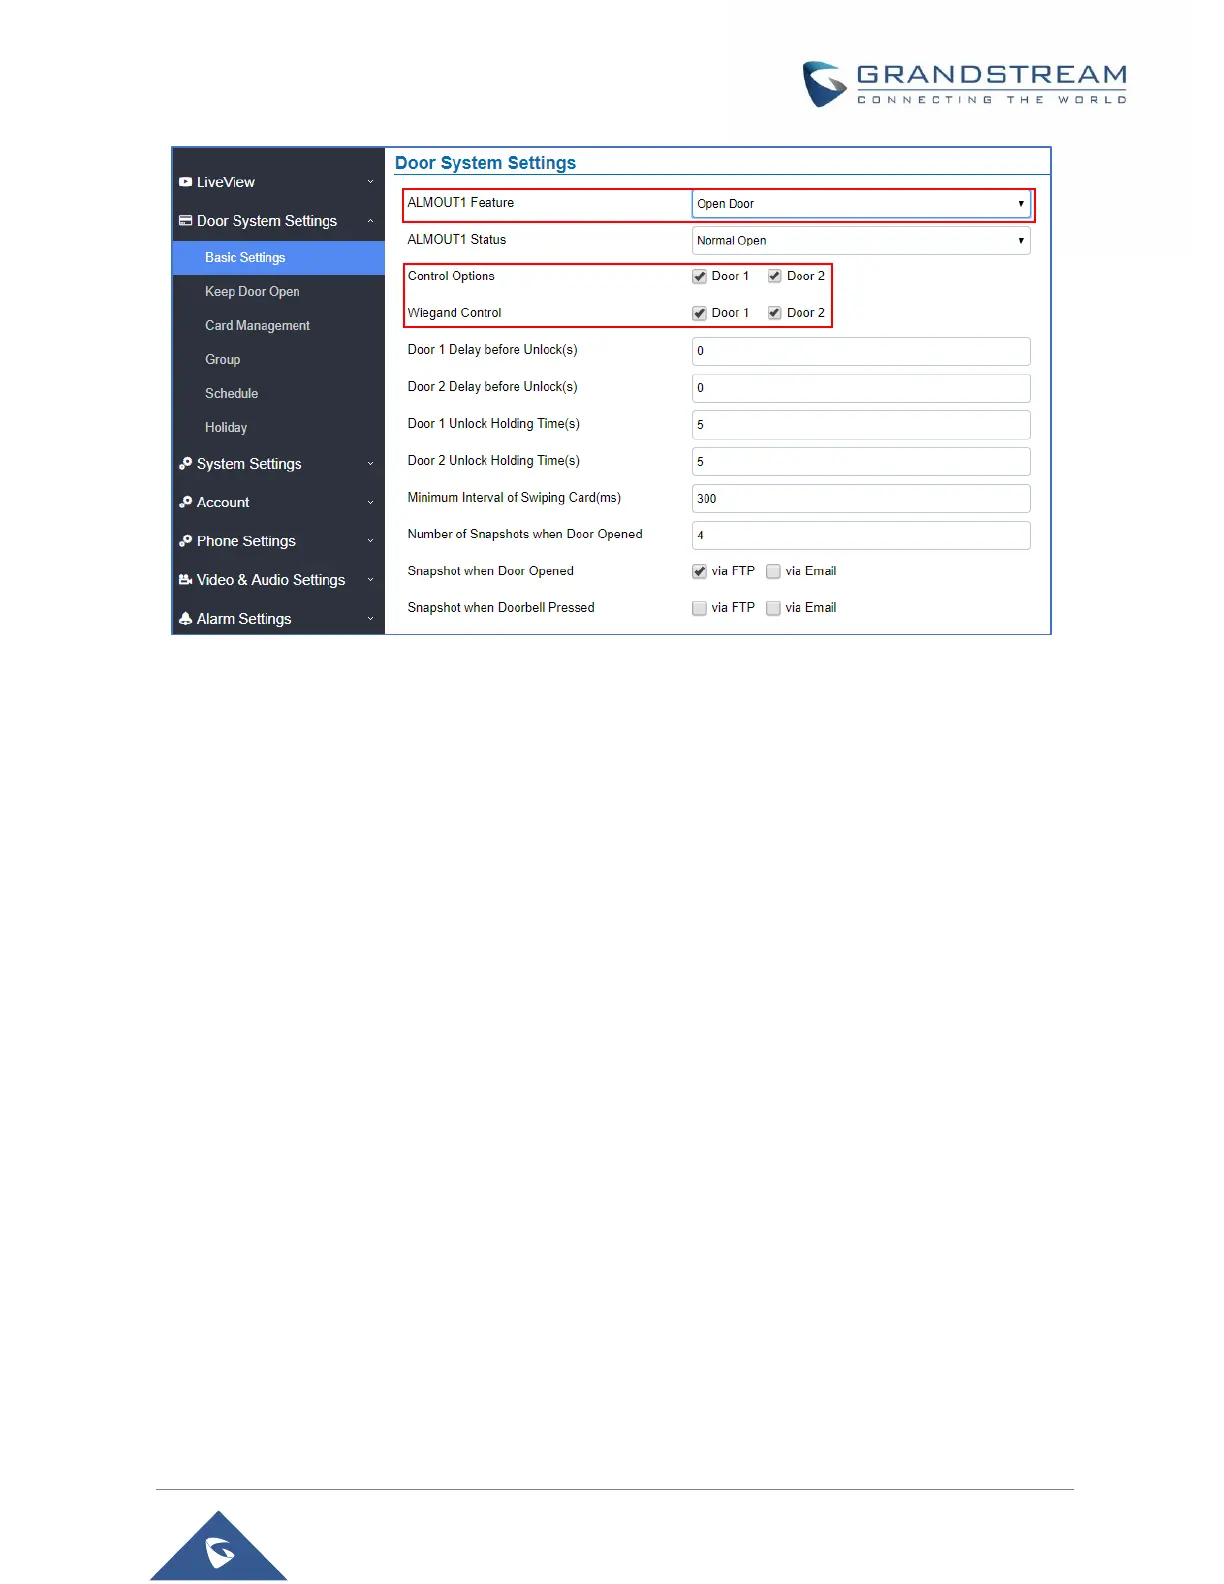Enable via Email for Snapshot when Doorbell Pressed

pos(773,608)
